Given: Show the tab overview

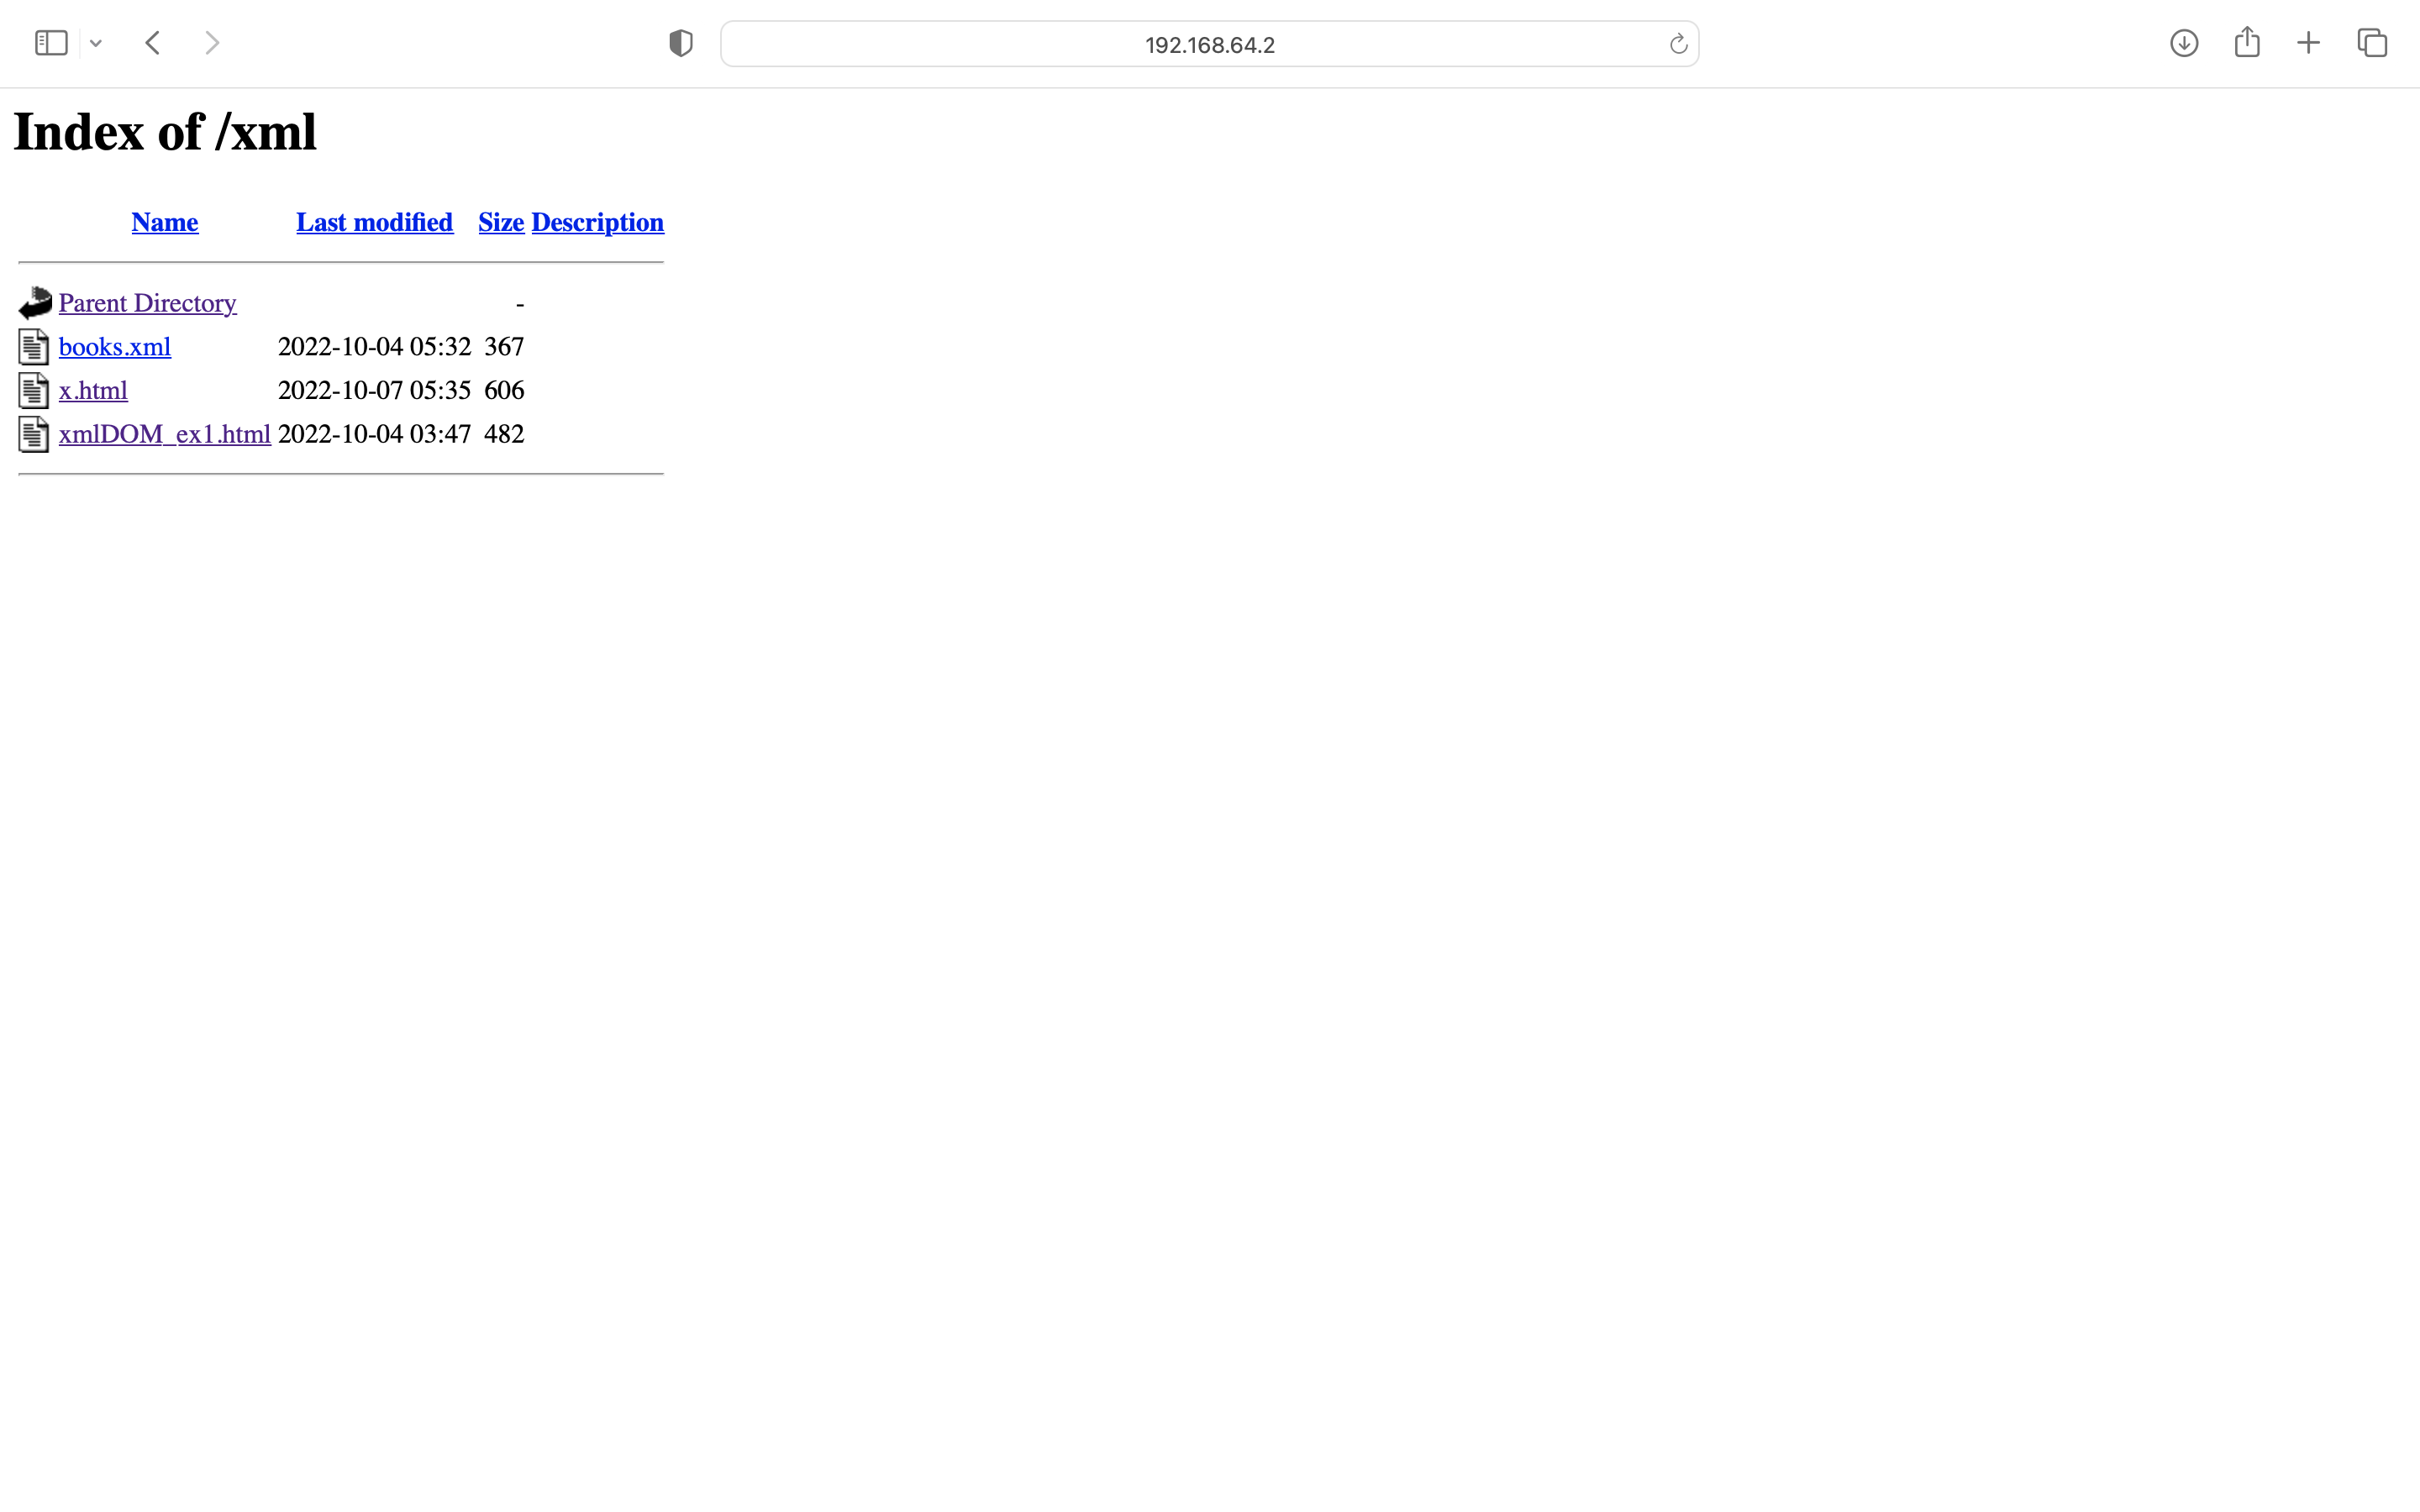Looking at the screenshot, I should (2372, 43).
